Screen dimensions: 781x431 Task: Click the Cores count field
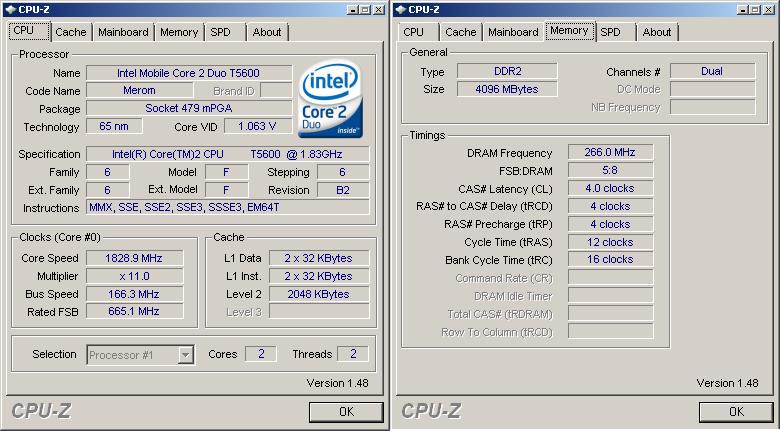point(261,354)
